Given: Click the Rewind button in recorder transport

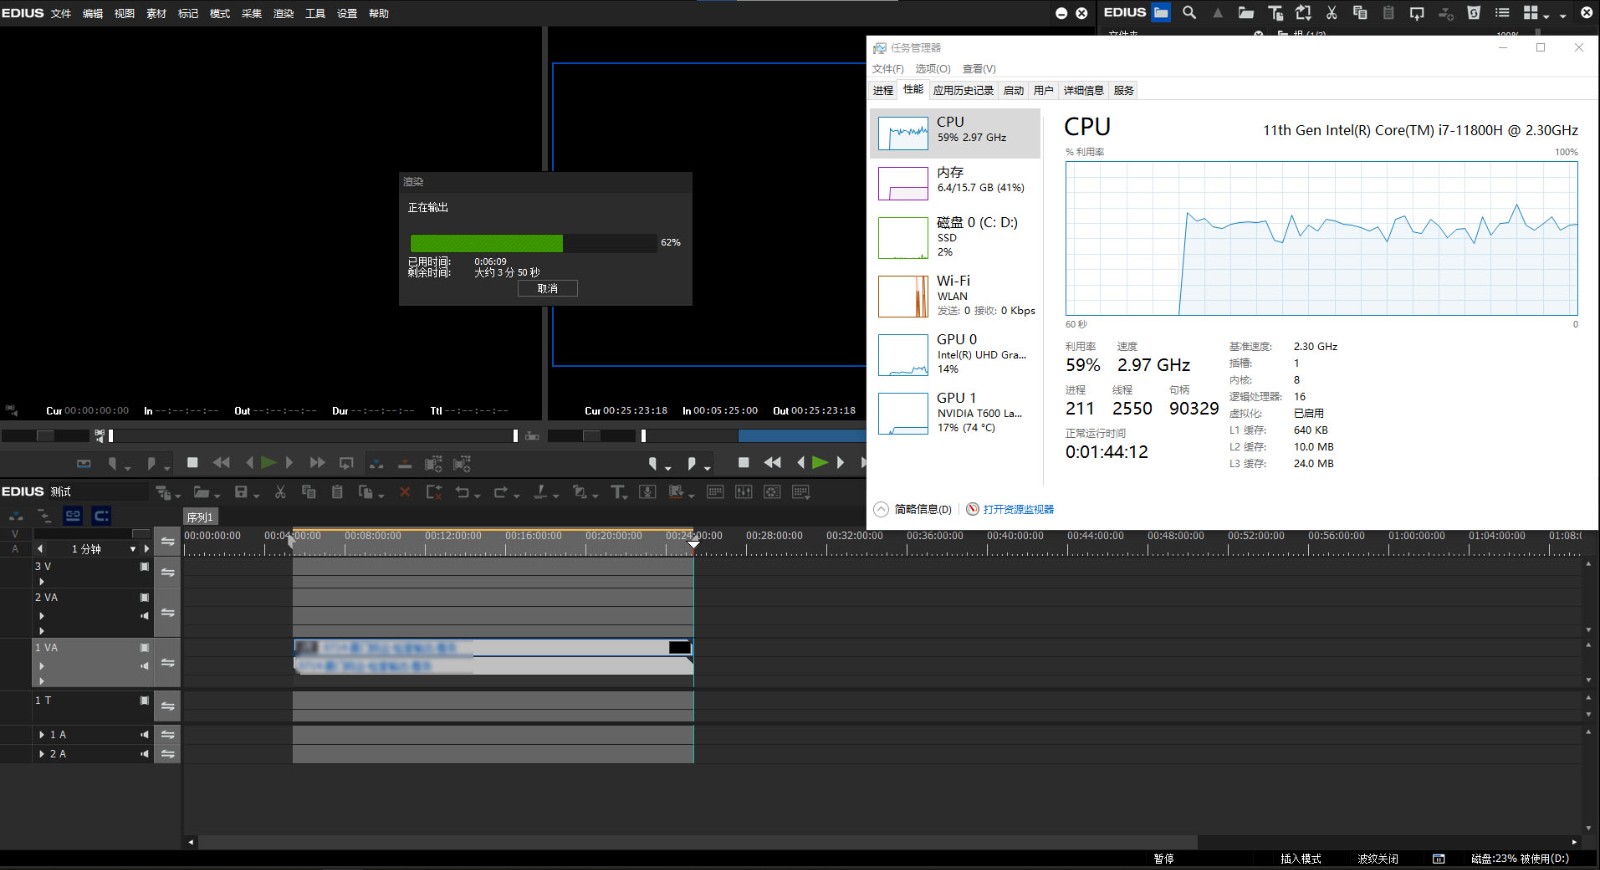Looking at the screenshot, I should click(772, 463).
